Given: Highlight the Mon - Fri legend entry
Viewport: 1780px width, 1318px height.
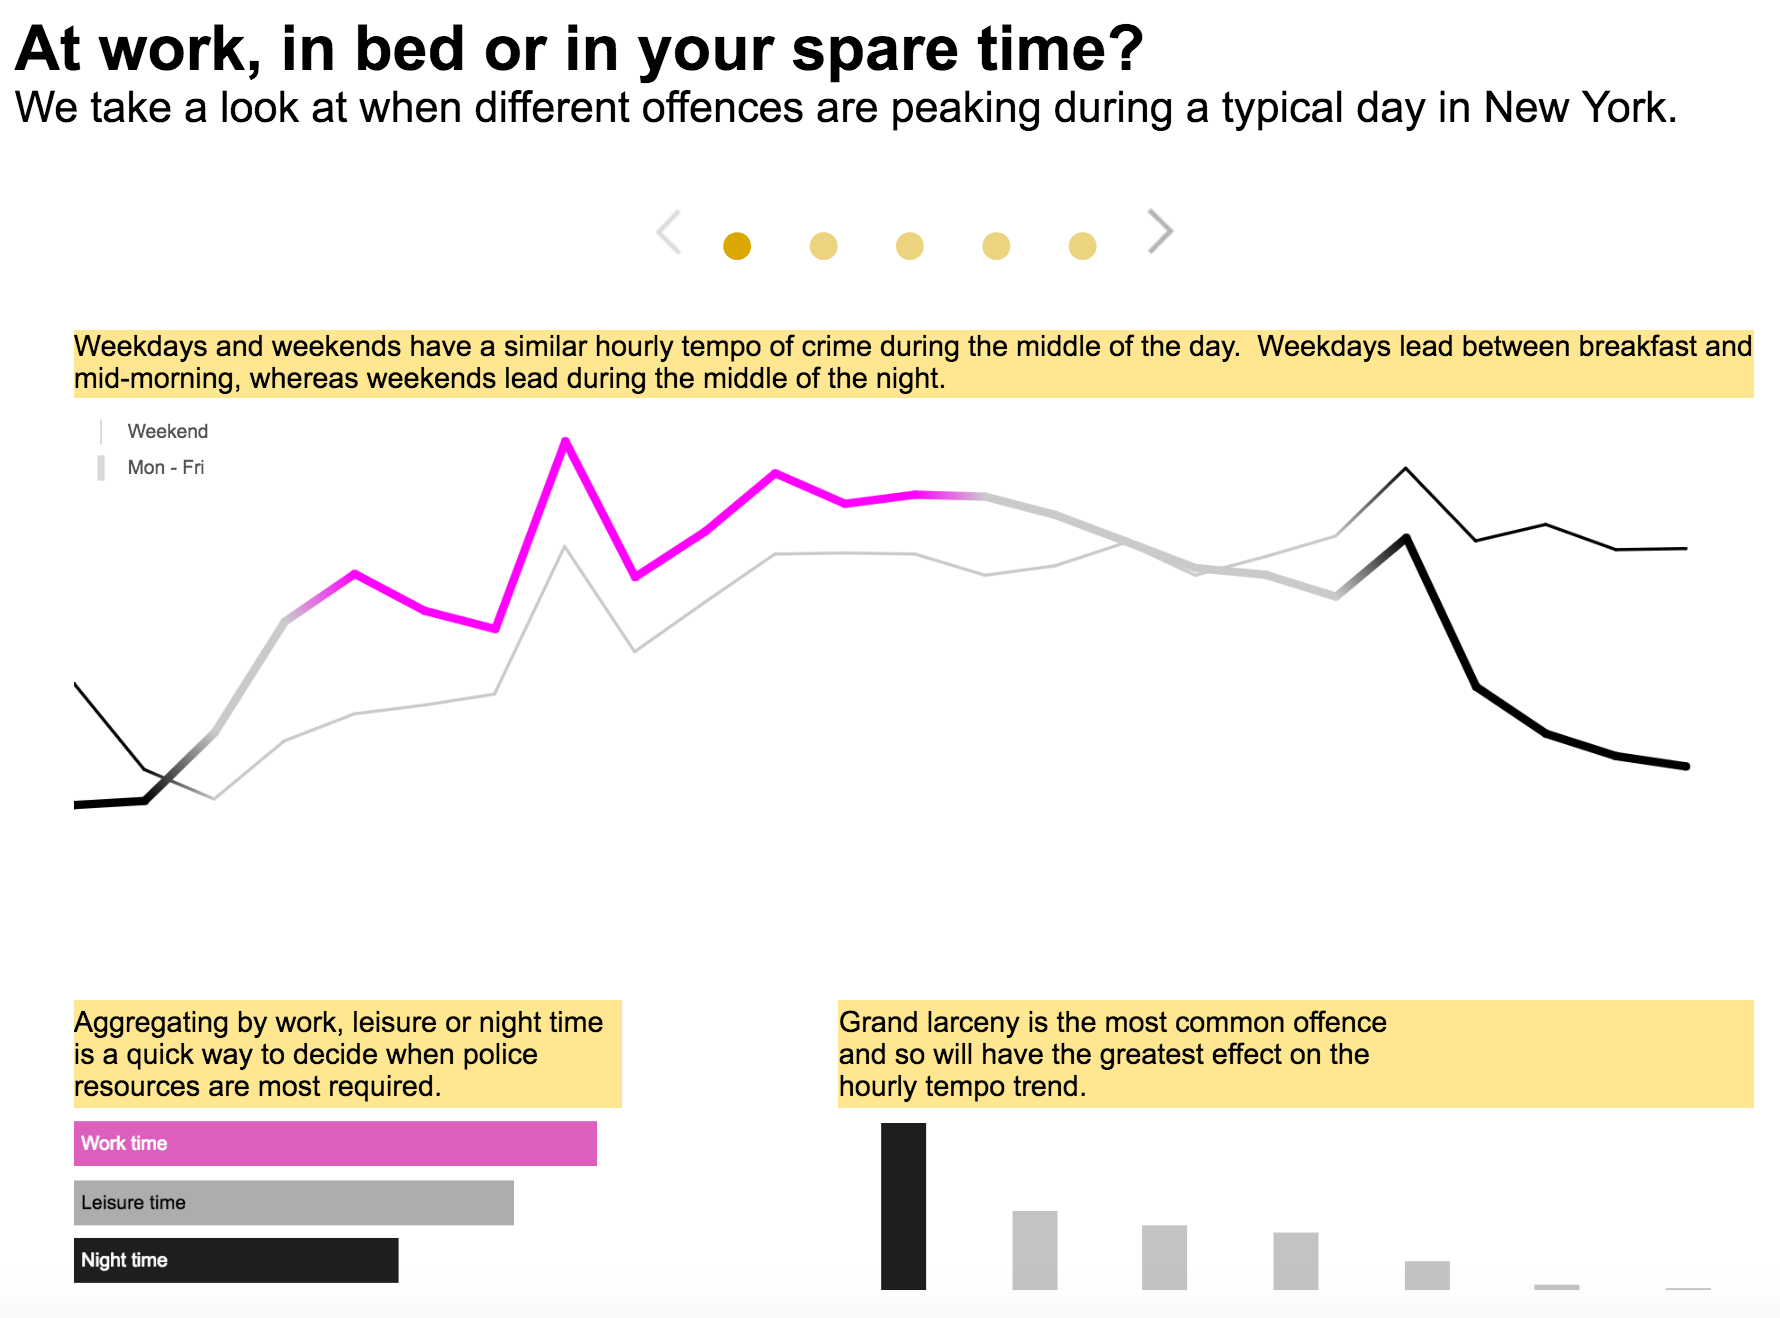Looking at the screenshot, I should (165, 467).
